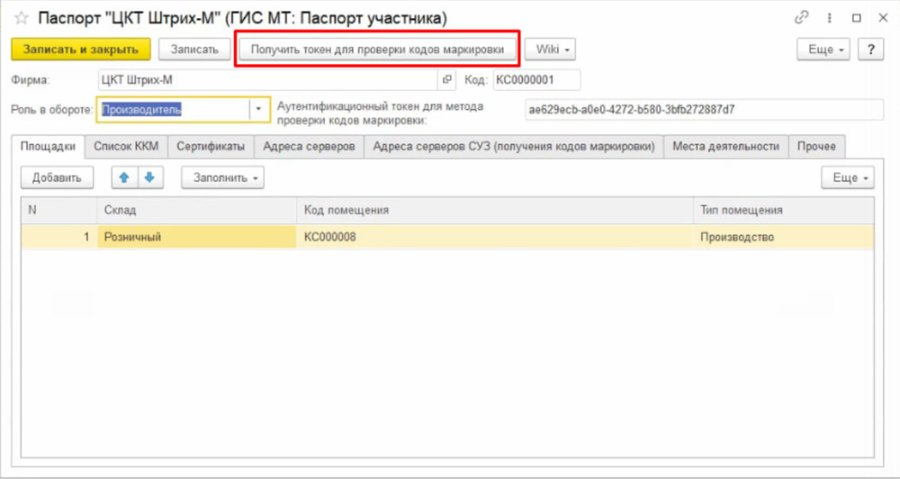The width and height of the screenshot is (900, 479).
Task: Switch to the Список ККМ tab
Action: (126, 146)
